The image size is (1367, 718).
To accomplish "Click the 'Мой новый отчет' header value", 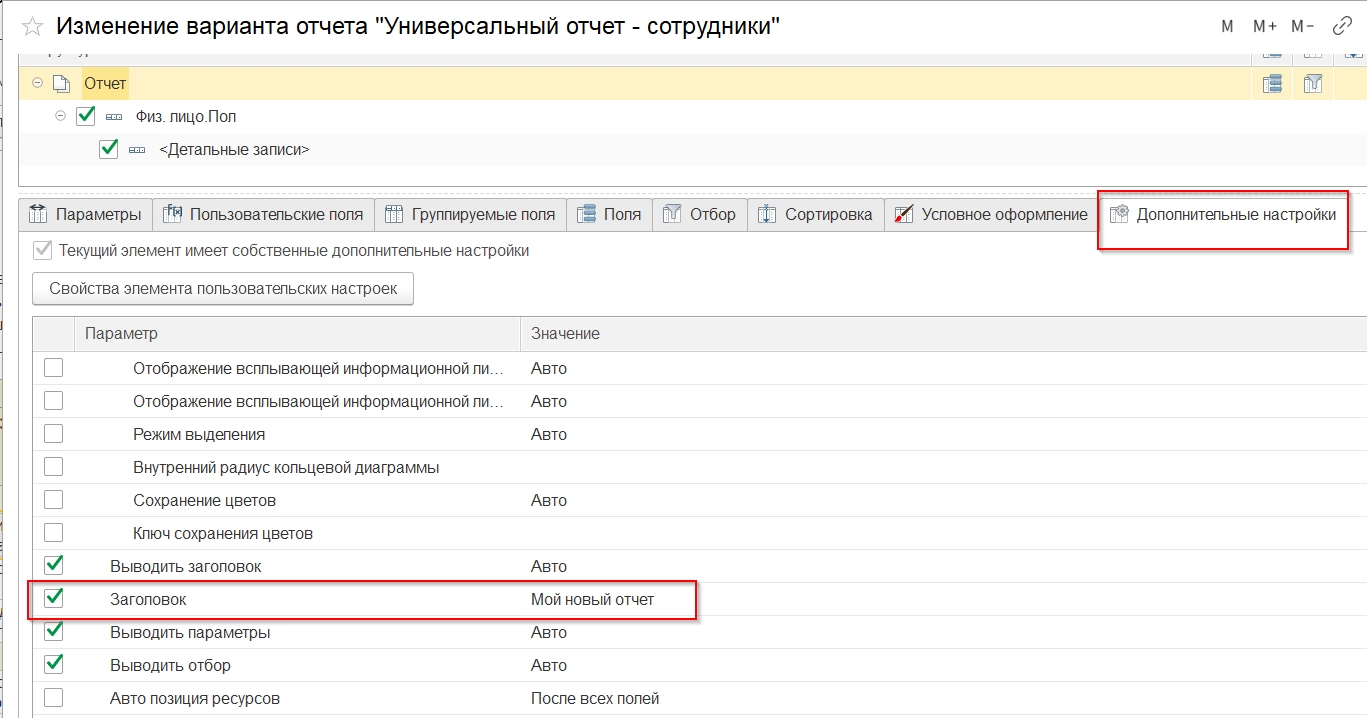I will 592,599.
